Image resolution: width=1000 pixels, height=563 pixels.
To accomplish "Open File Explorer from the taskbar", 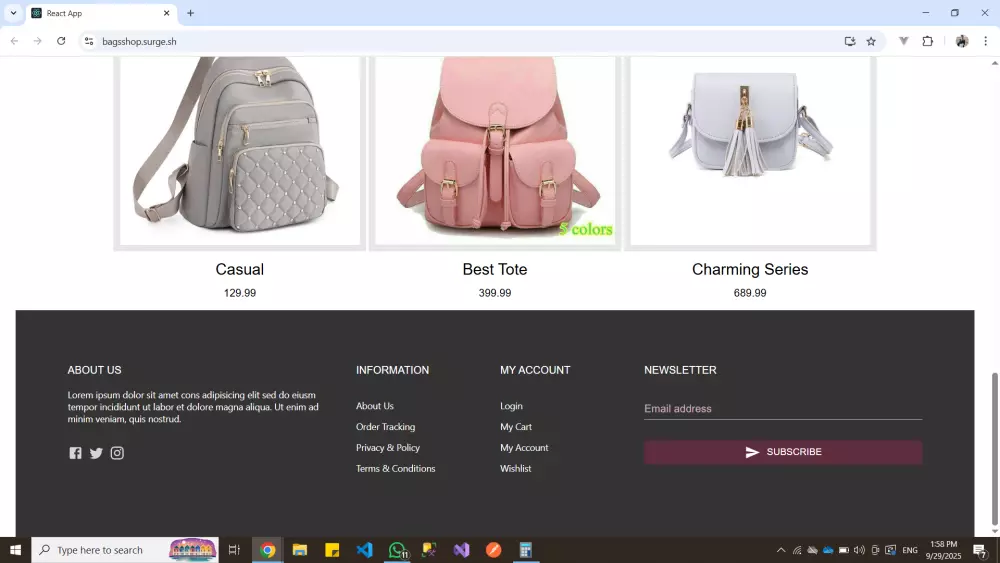I will pos(300,550).
